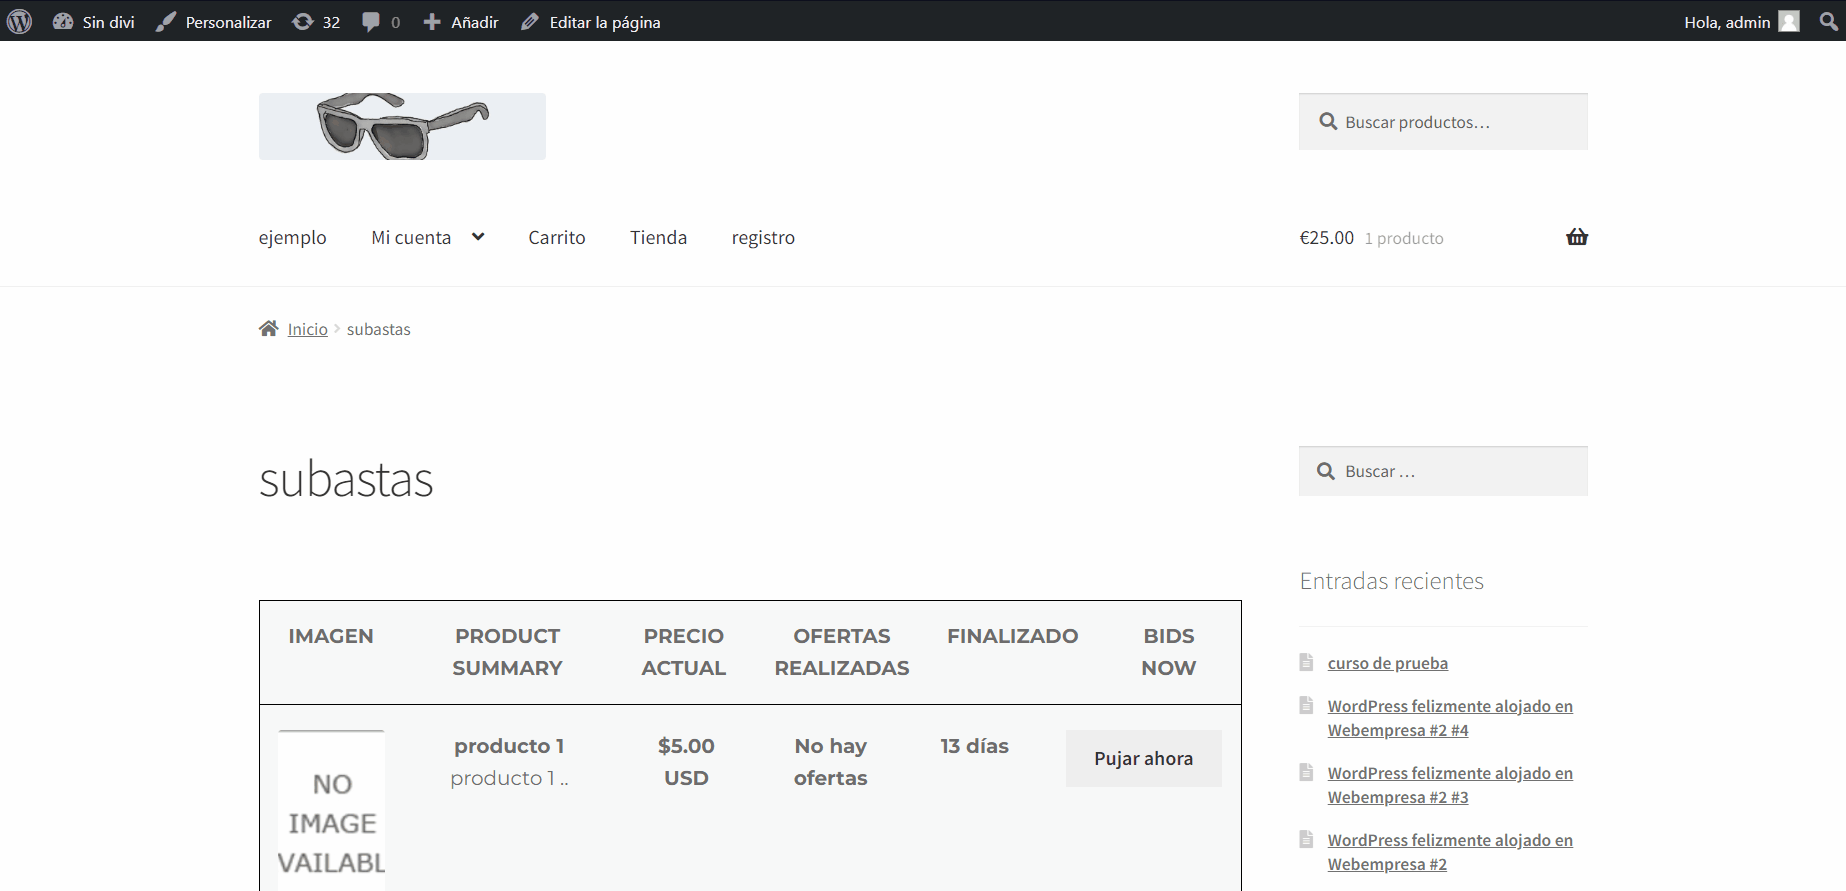Go to the Tienda menu item
Image resolution: width=1846 pixels, height=891 pixels.
658,237
